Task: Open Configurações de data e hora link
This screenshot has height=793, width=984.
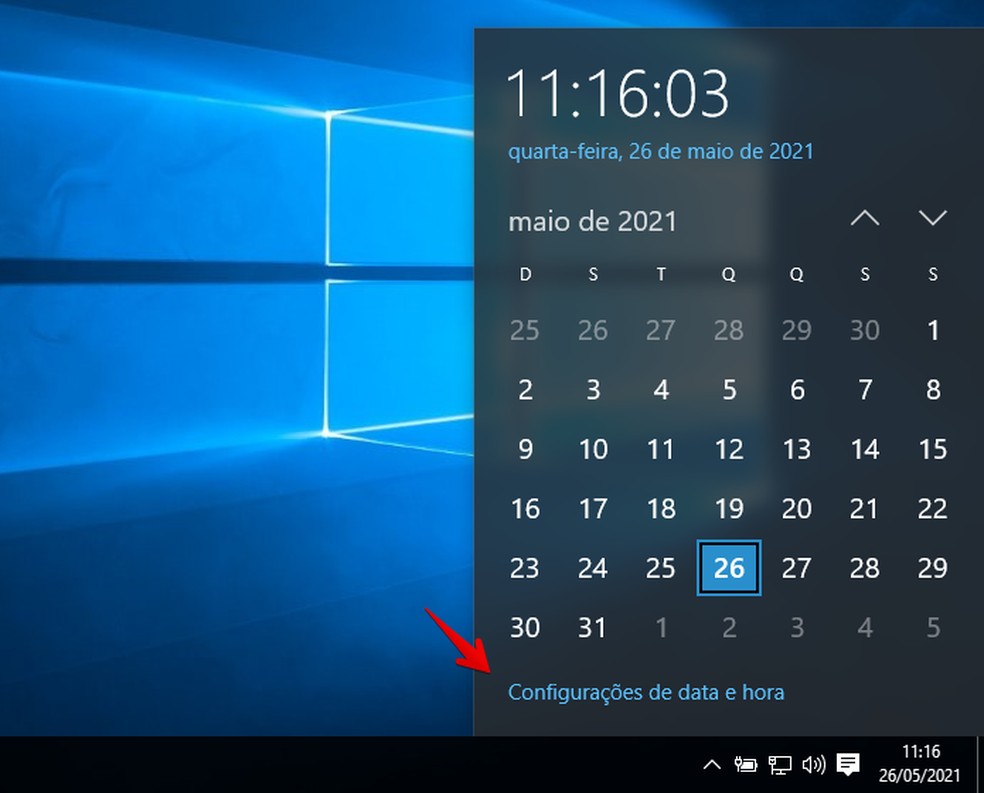Action: [x=646, y=693]
